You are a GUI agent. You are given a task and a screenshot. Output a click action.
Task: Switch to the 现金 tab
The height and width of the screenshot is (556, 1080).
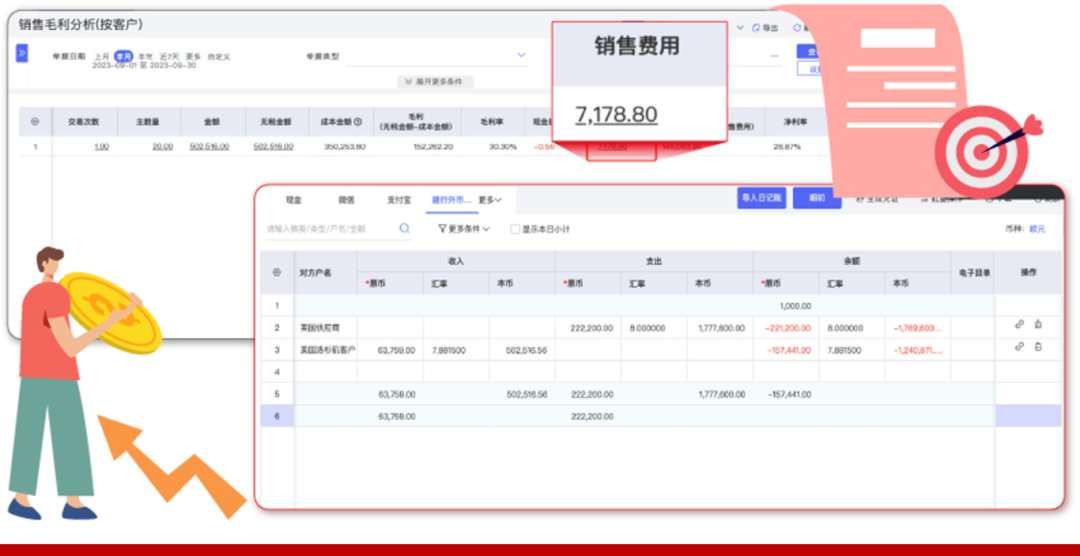294,200
